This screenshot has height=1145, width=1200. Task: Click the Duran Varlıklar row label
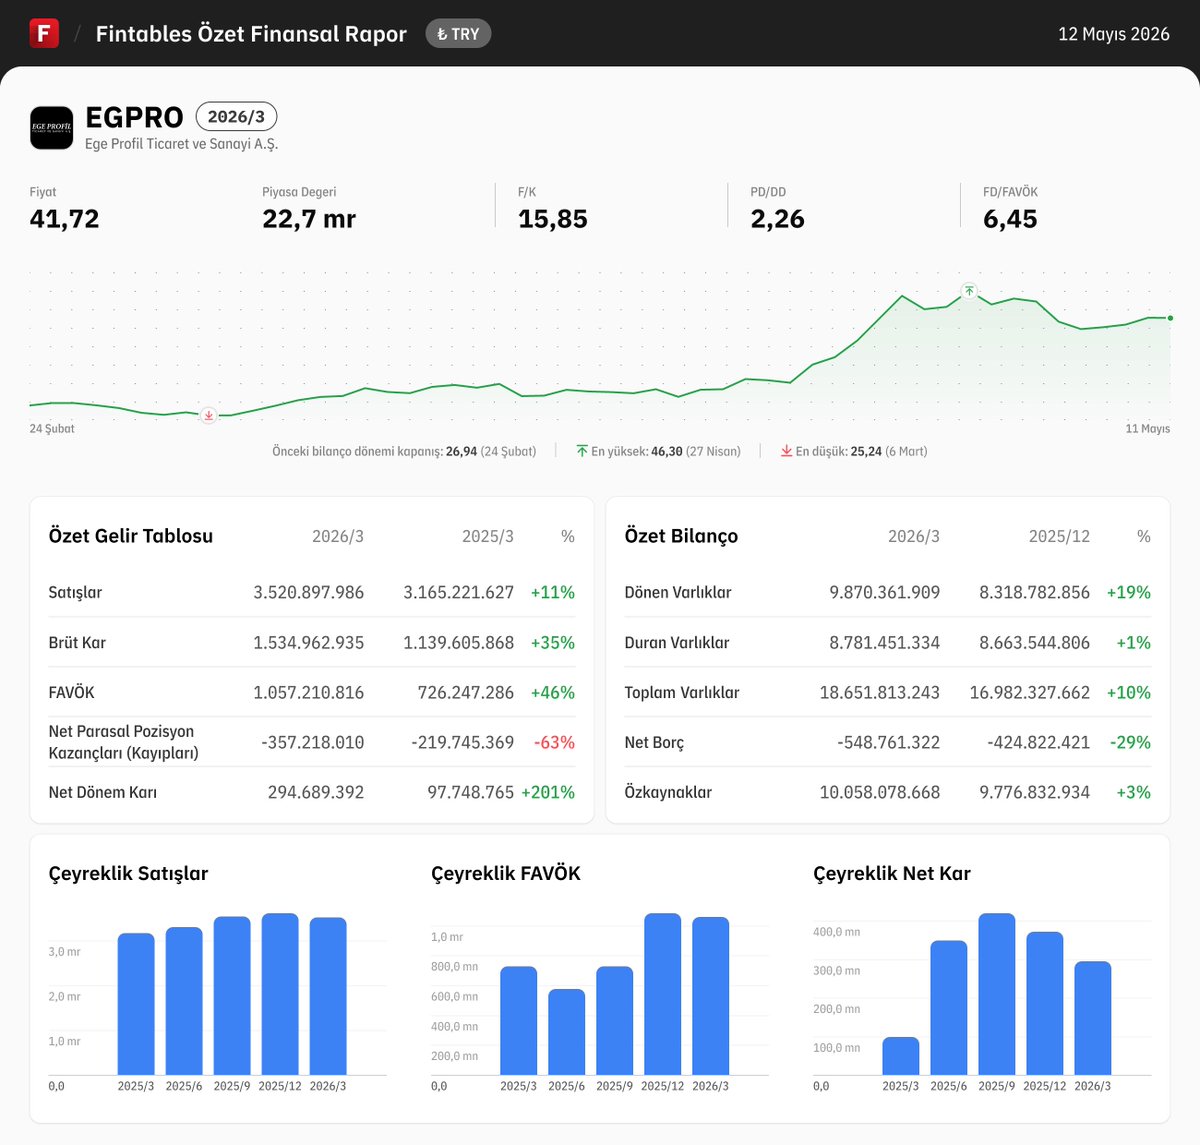(677, 642)
